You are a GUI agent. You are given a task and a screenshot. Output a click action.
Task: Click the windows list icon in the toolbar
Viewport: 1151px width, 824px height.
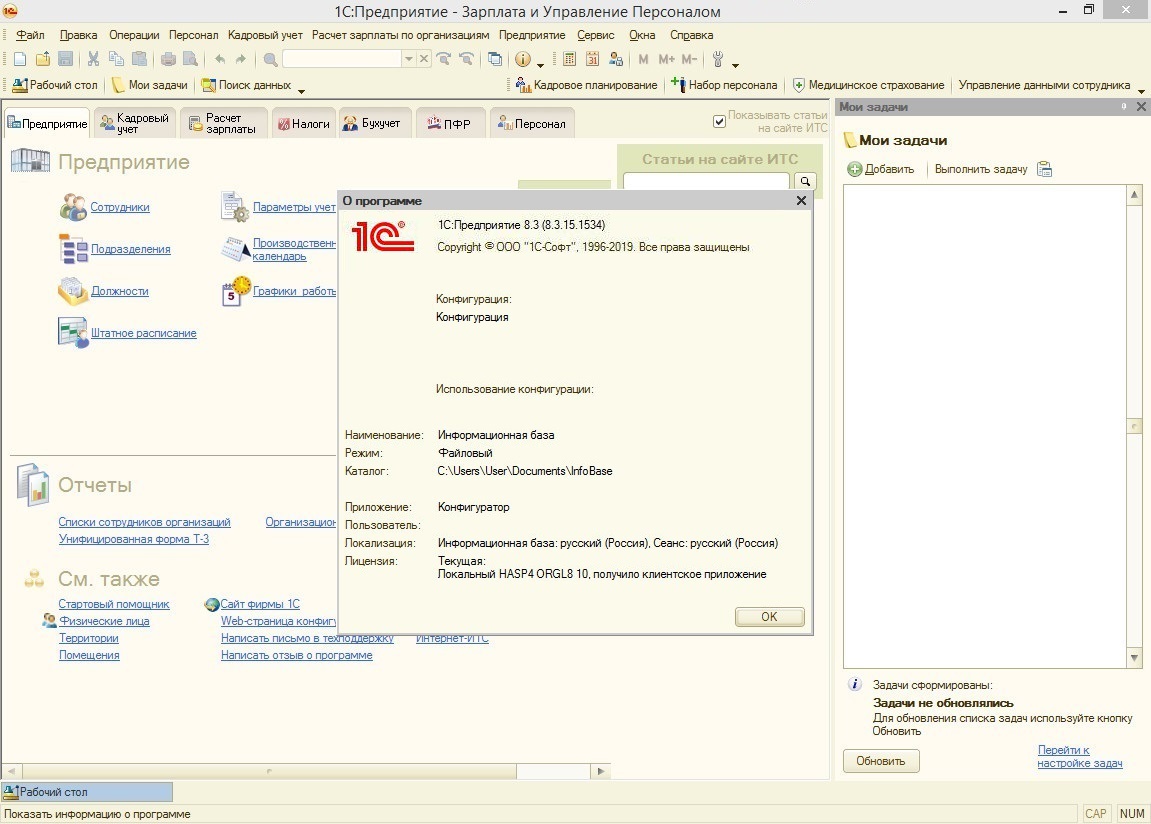(x=495, y=59)
